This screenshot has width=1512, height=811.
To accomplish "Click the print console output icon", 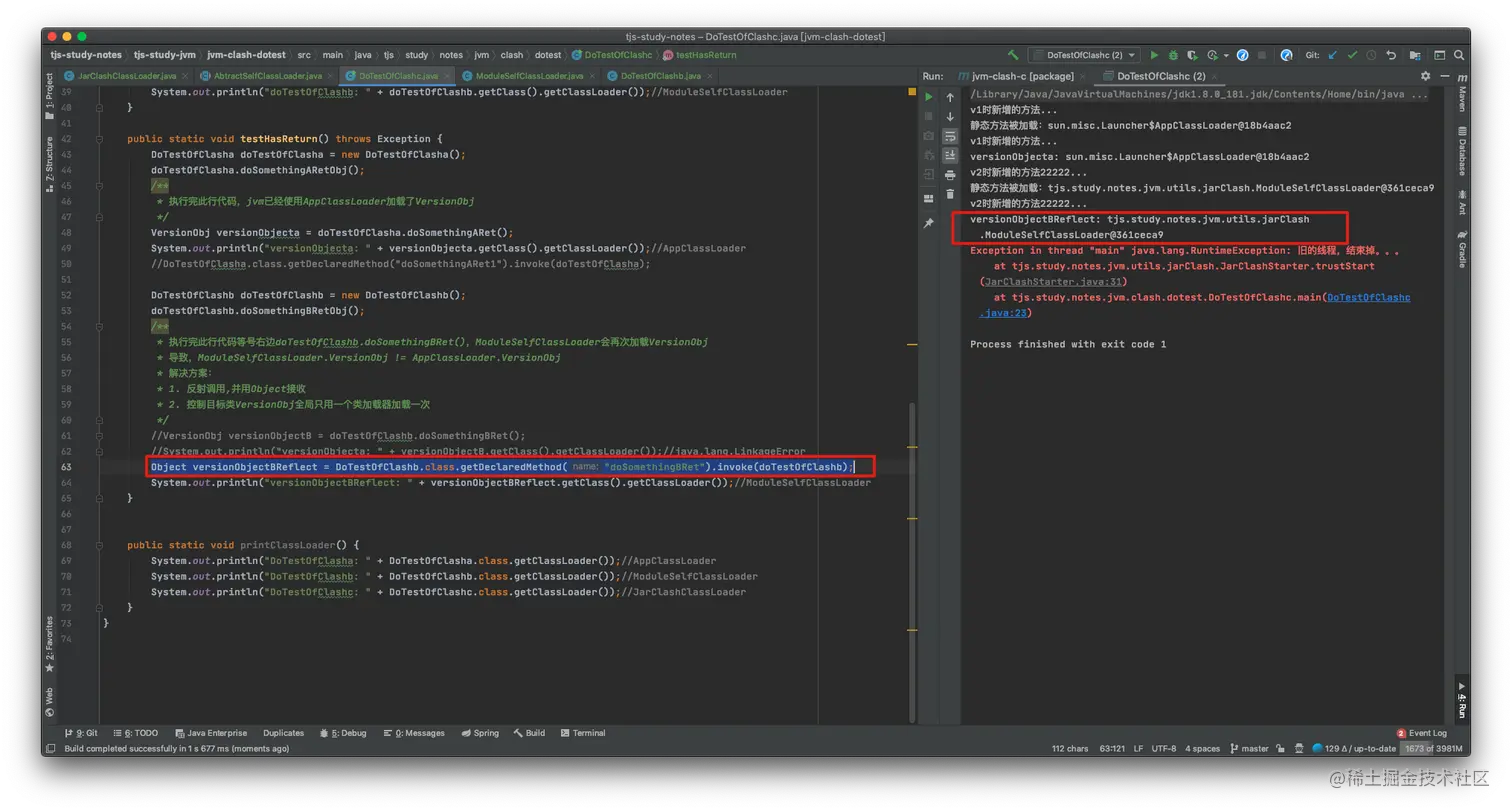I will click(x=950, y=174).
